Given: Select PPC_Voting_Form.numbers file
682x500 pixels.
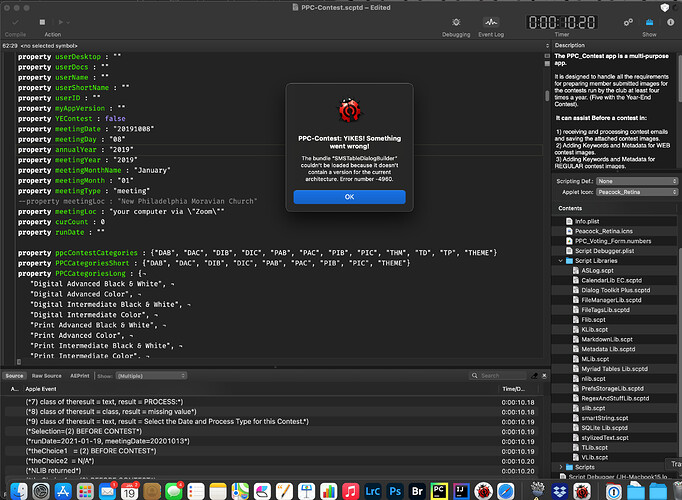Looking at the screenshot, I should (x=615, y=241).
